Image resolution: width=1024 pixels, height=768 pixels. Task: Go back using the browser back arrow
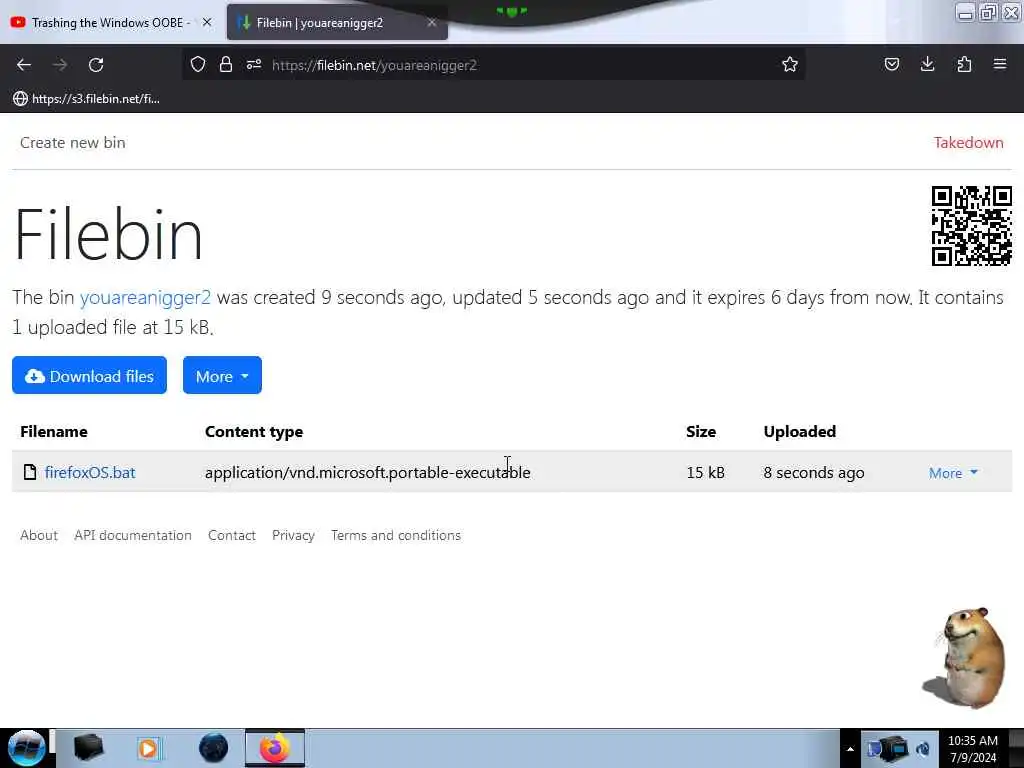[x=24, y=65]
